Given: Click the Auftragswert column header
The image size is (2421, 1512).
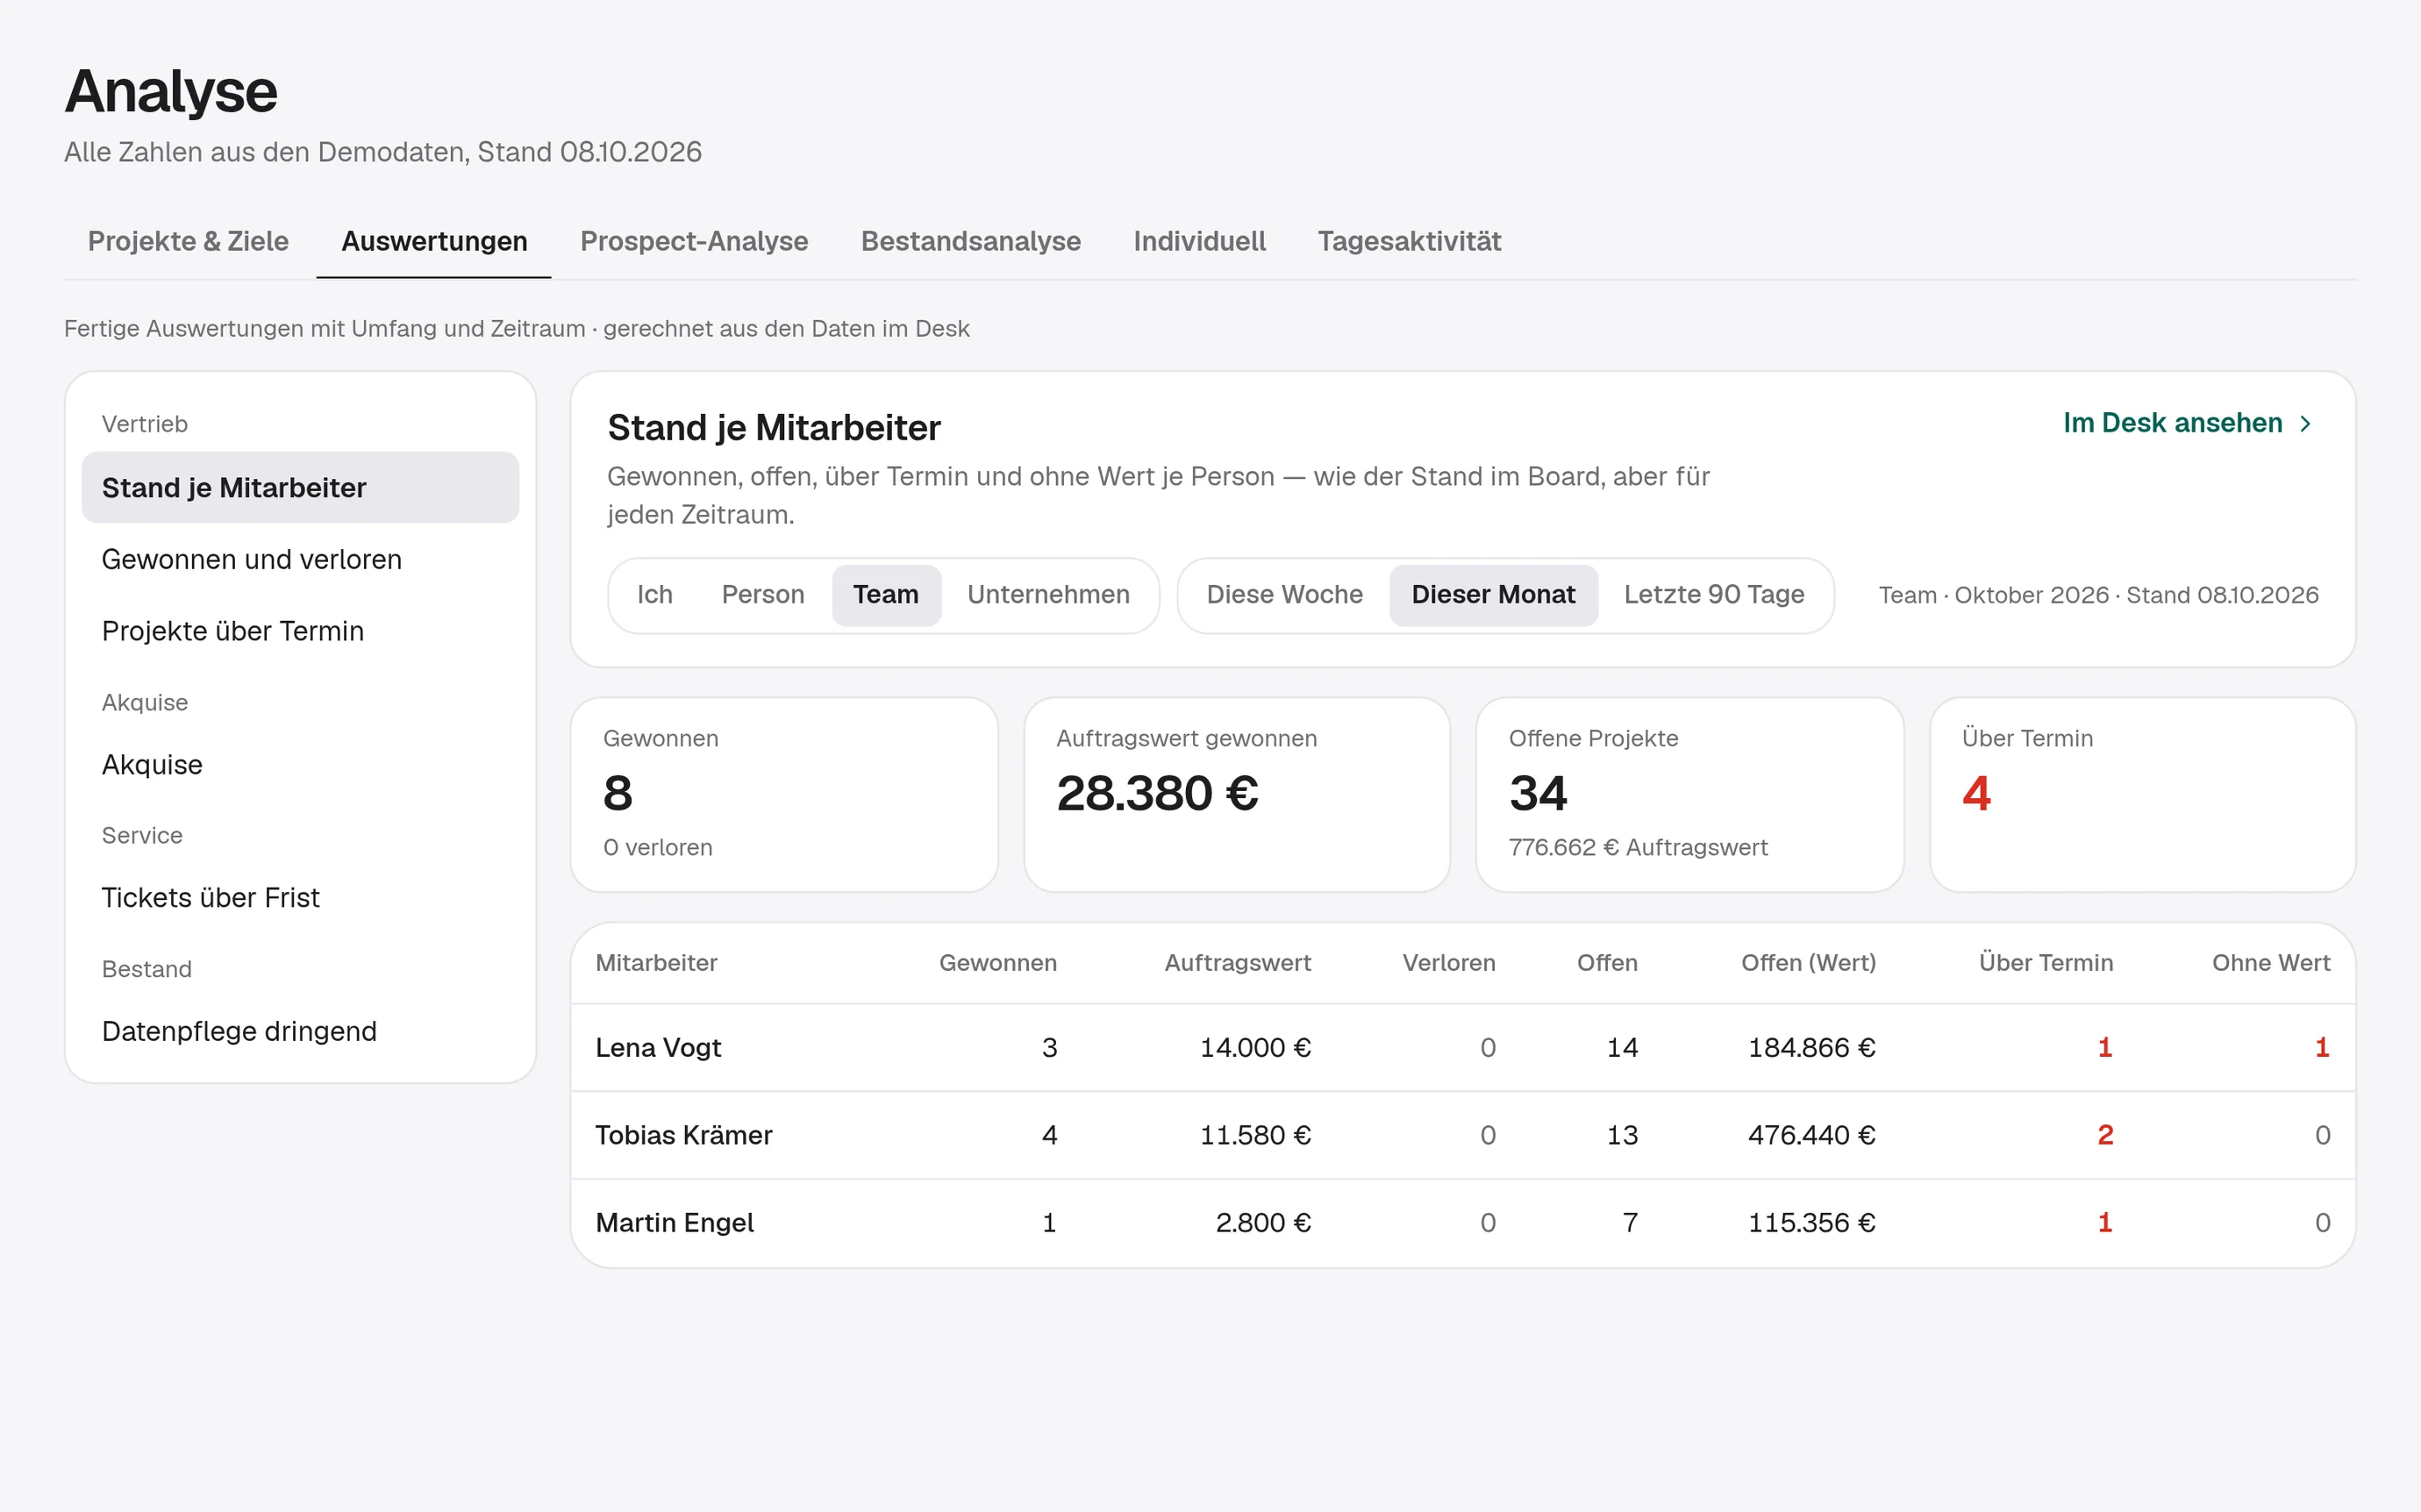Looking at the screenshot, I should click(1238, 963).
